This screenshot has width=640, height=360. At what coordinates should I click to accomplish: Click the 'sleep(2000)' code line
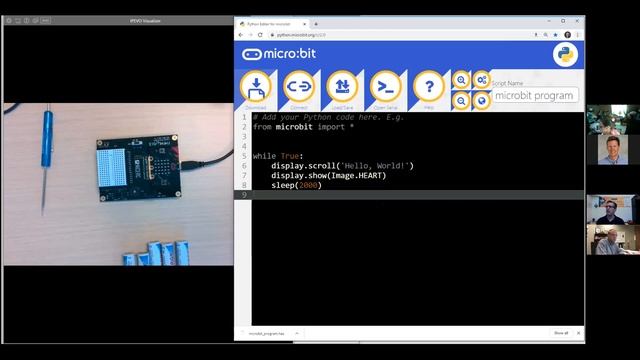296,185
